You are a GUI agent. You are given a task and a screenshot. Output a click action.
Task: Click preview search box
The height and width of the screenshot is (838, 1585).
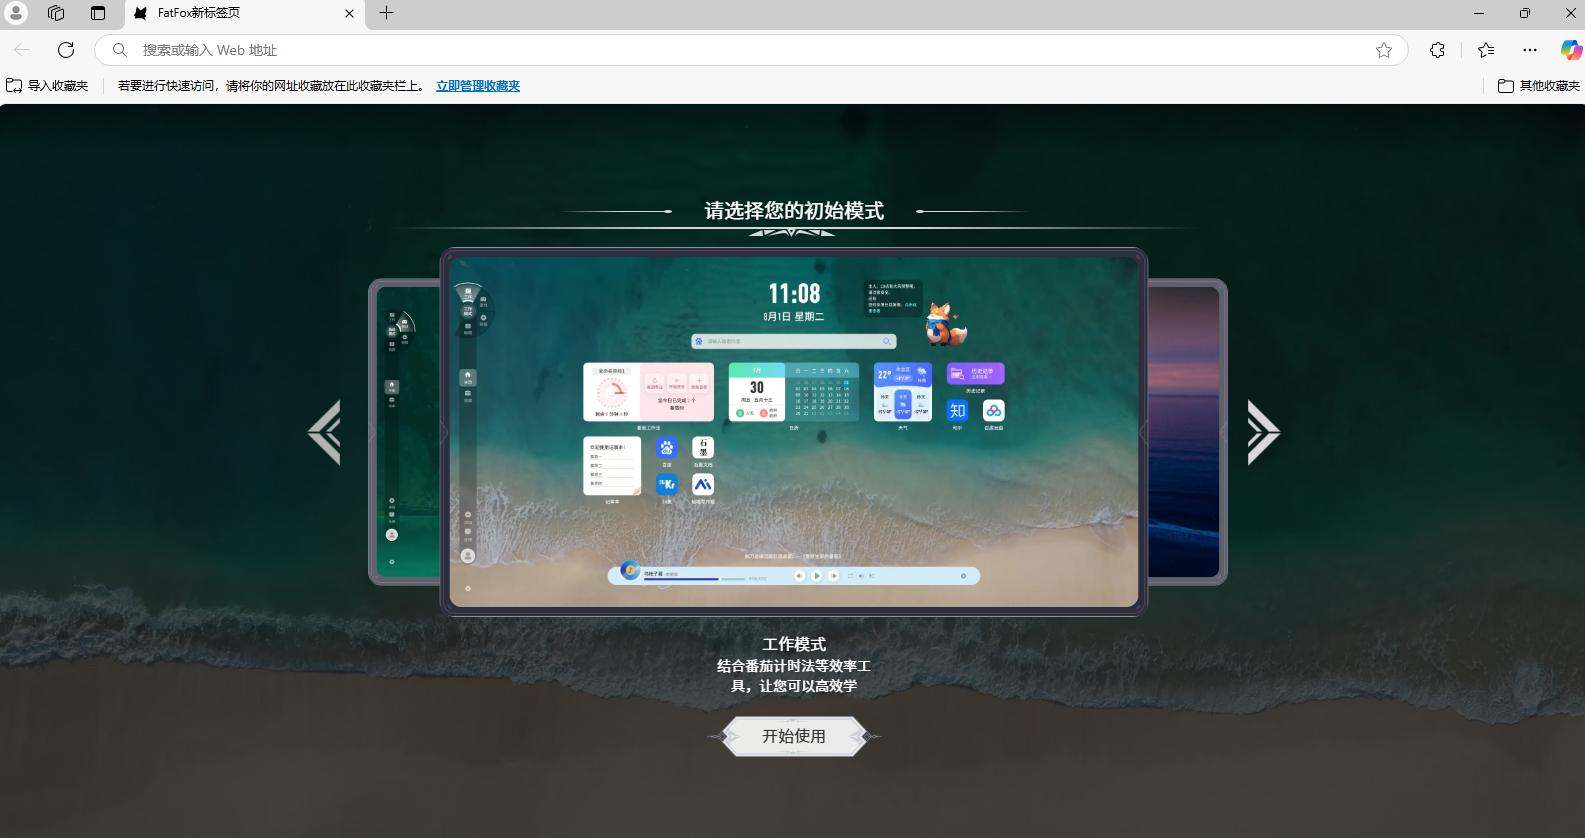click(x=794, y=341)
